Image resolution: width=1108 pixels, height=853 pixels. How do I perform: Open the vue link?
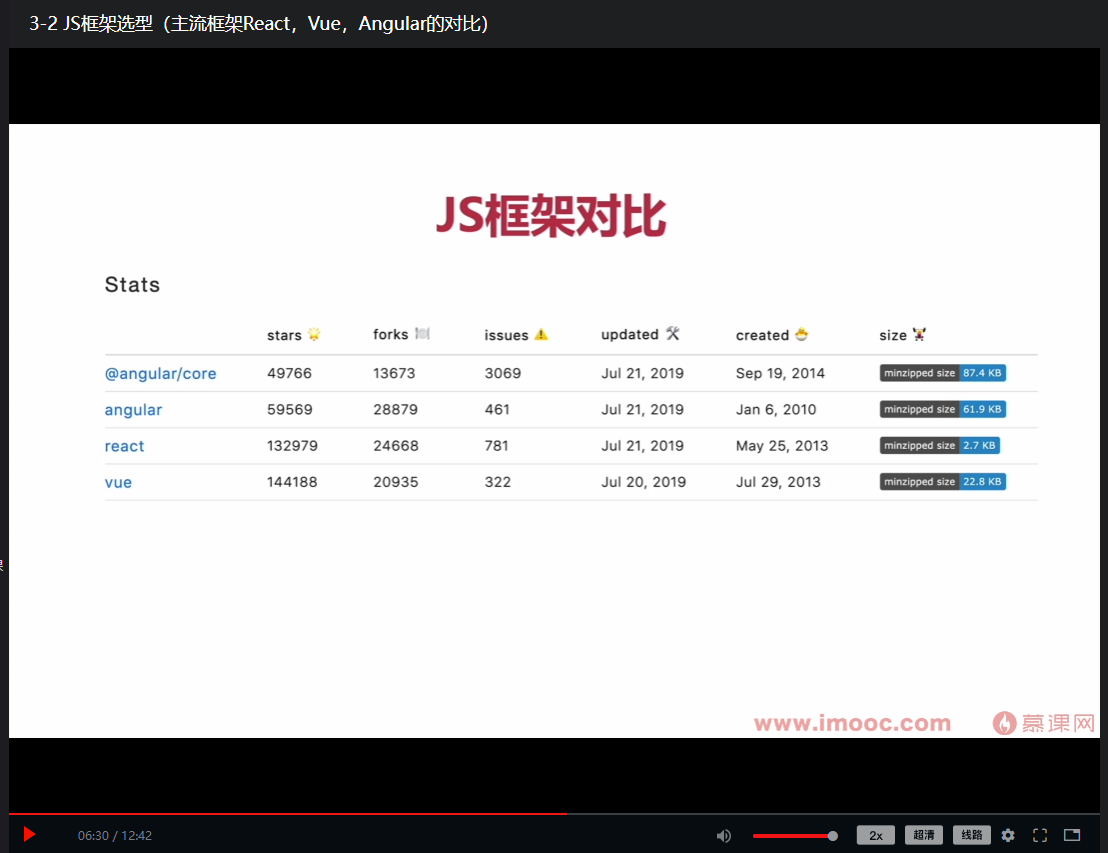coord(118,482)
